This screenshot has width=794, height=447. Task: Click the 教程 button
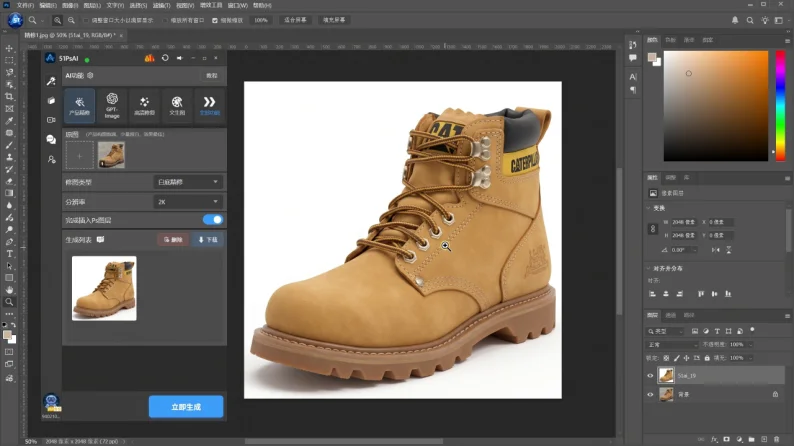click(x=212, y=75)
